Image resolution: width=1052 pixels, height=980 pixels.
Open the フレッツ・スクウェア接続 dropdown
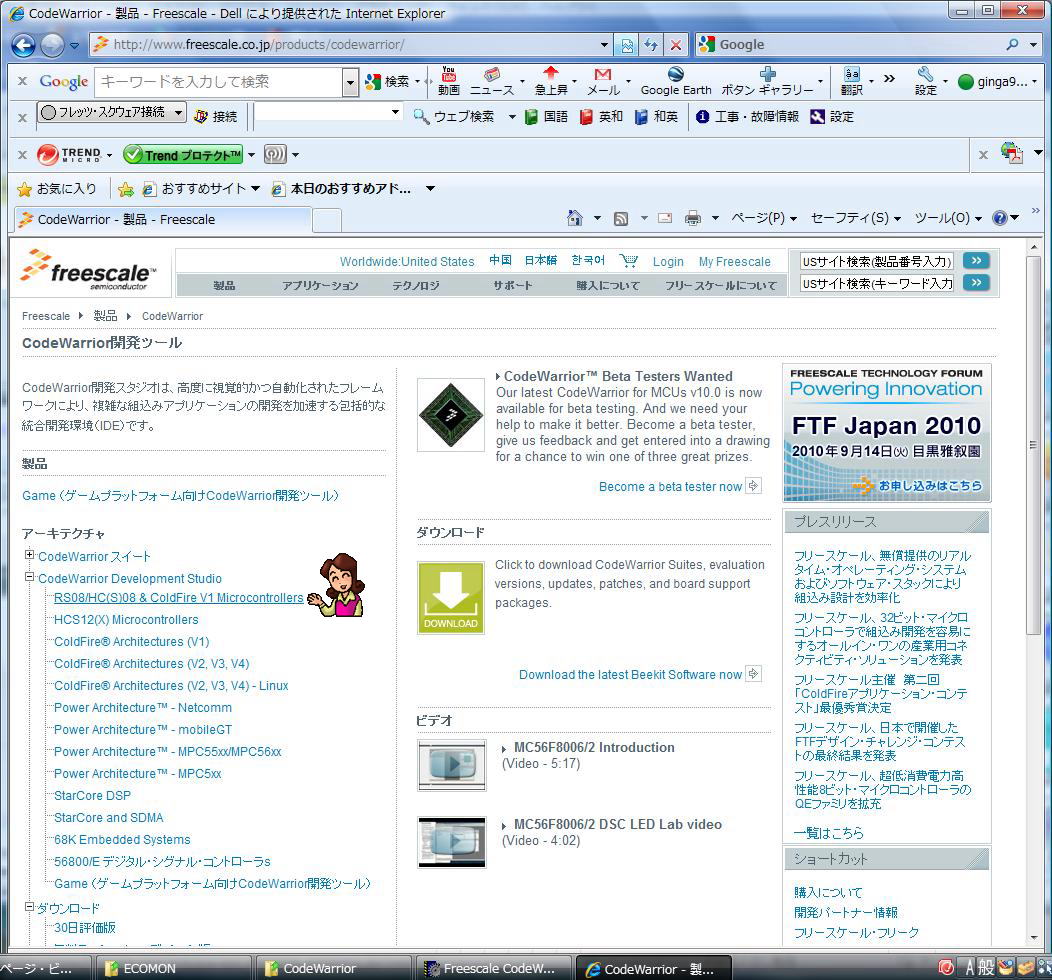178,112
